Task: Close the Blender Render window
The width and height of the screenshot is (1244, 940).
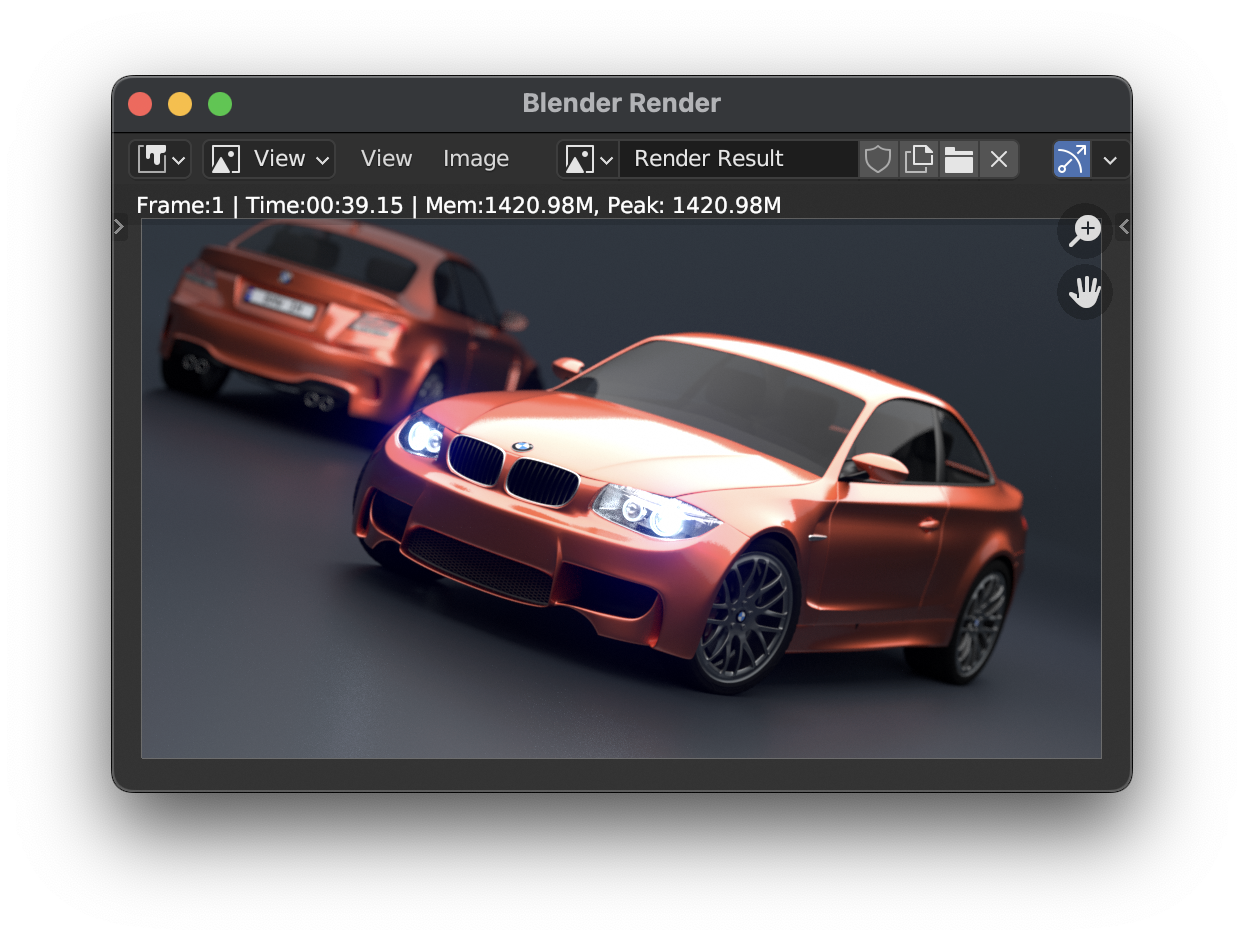Action: (140, 104)
